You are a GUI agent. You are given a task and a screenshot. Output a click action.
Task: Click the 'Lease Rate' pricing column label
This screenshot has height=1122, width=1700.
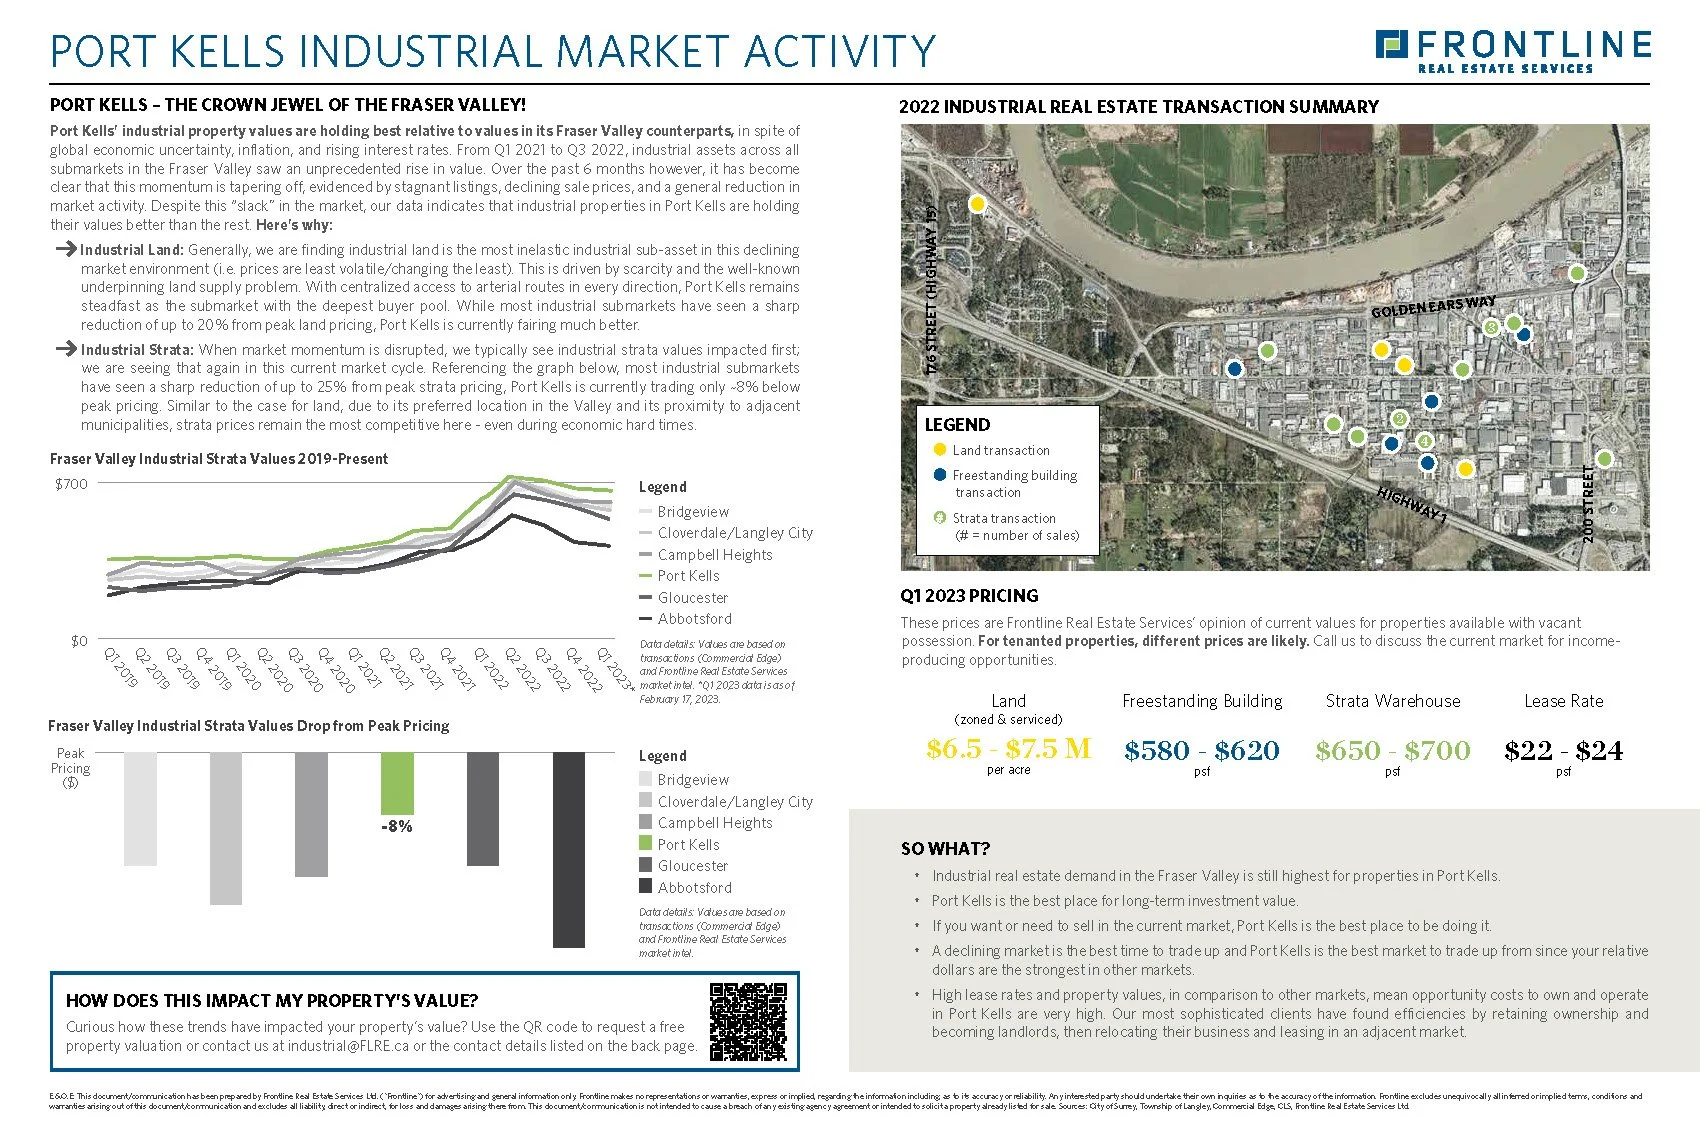click(1564, 702)
